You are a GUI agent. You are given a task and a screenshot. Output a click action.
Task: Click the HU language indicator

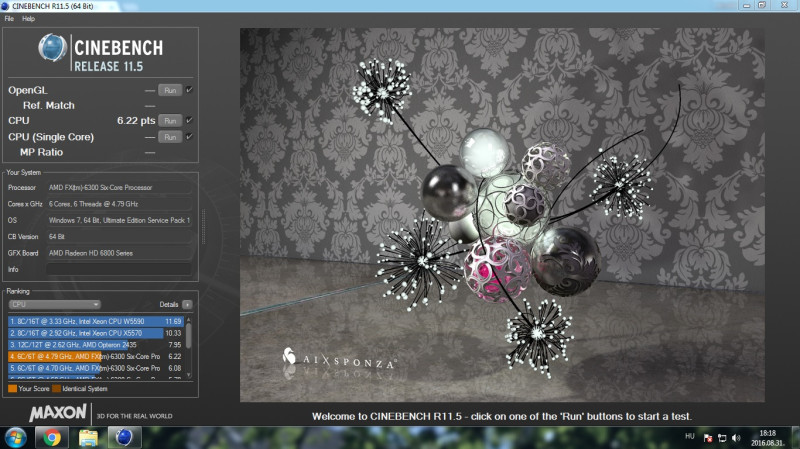(x=690, y=436)
